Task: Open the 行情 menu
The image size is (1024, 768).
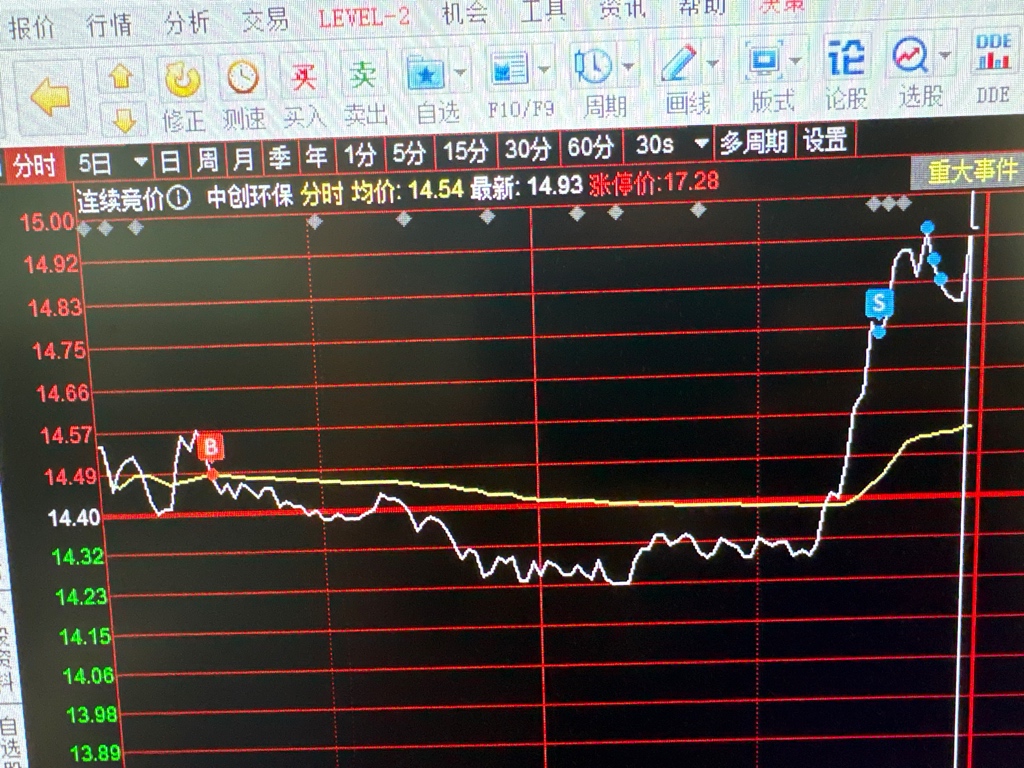Action: tap(109, 26)
